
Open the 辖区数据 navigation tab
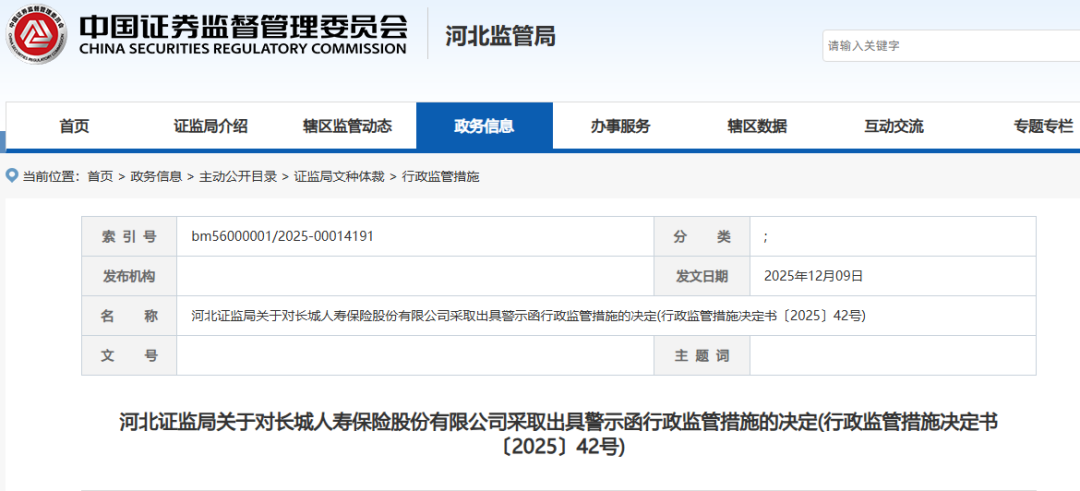tap(757, 126)
